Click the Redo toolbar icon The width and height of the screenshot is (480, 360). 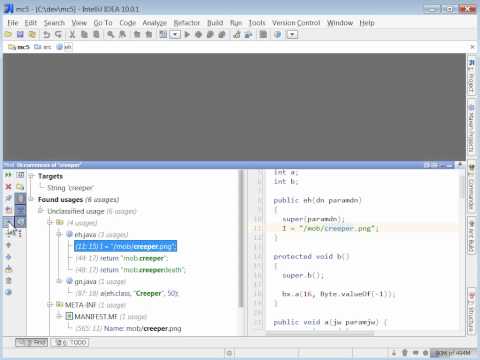point(58,35)
